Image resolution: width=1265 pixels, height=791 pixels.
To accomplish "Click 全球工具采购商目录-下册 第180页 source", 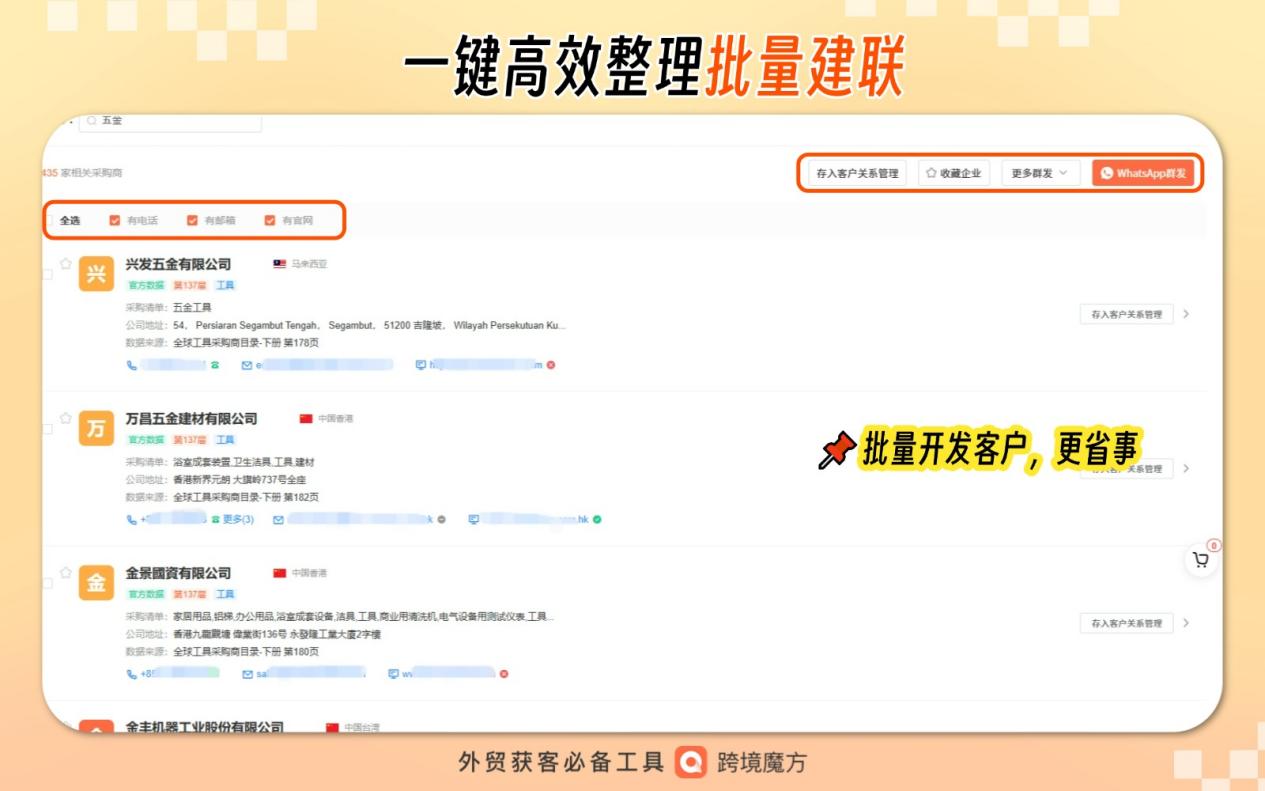I will (x=246, y=651).
